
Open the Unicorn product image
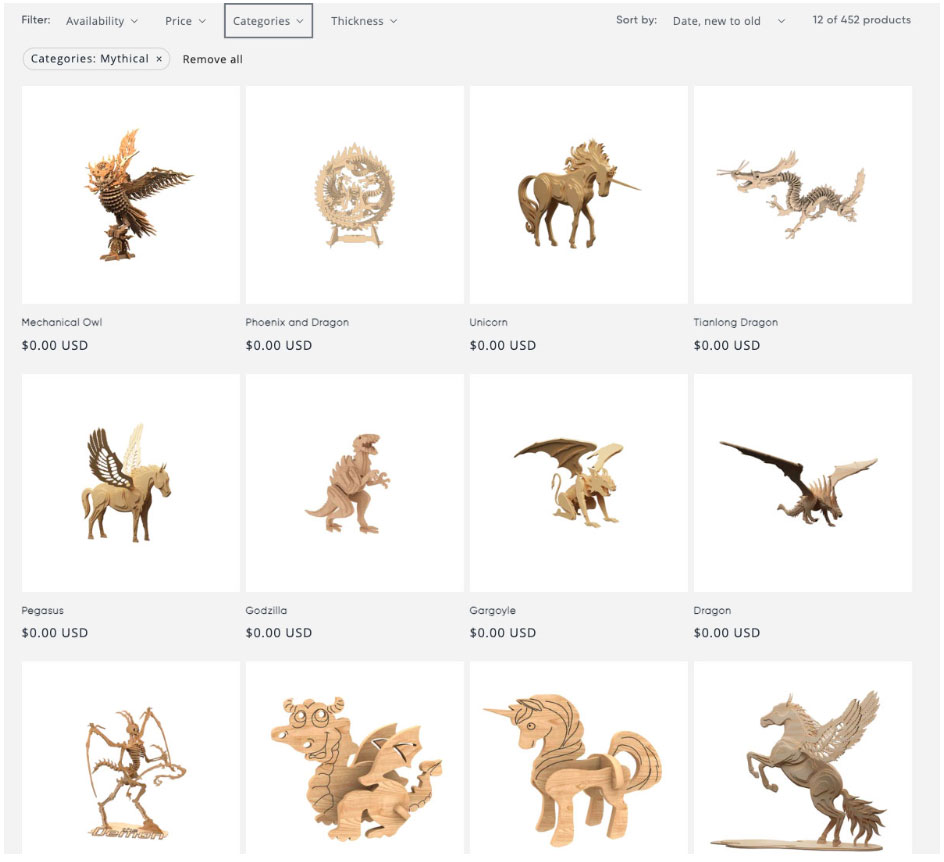pos(579,194)
